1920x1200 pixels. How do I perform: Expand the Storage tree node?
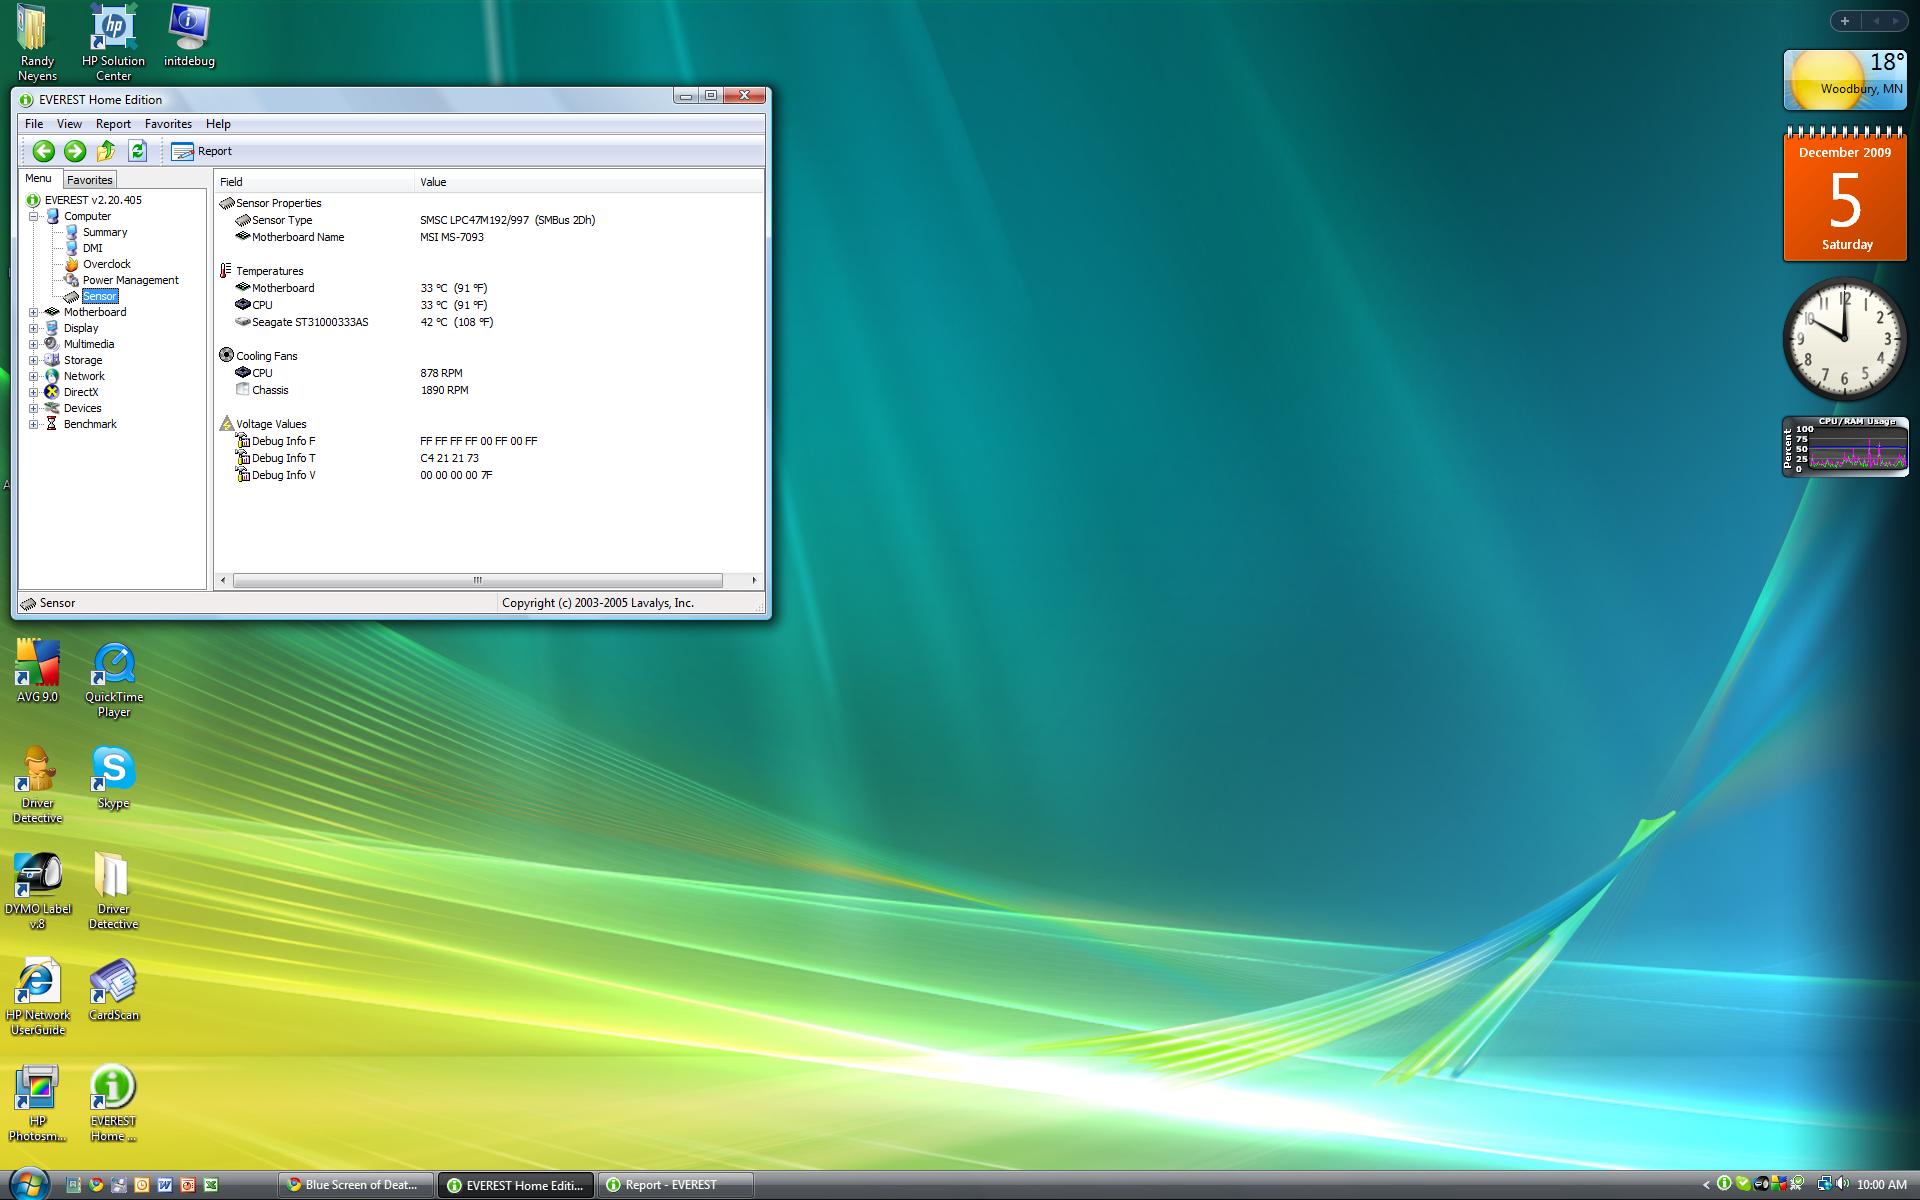33,360
